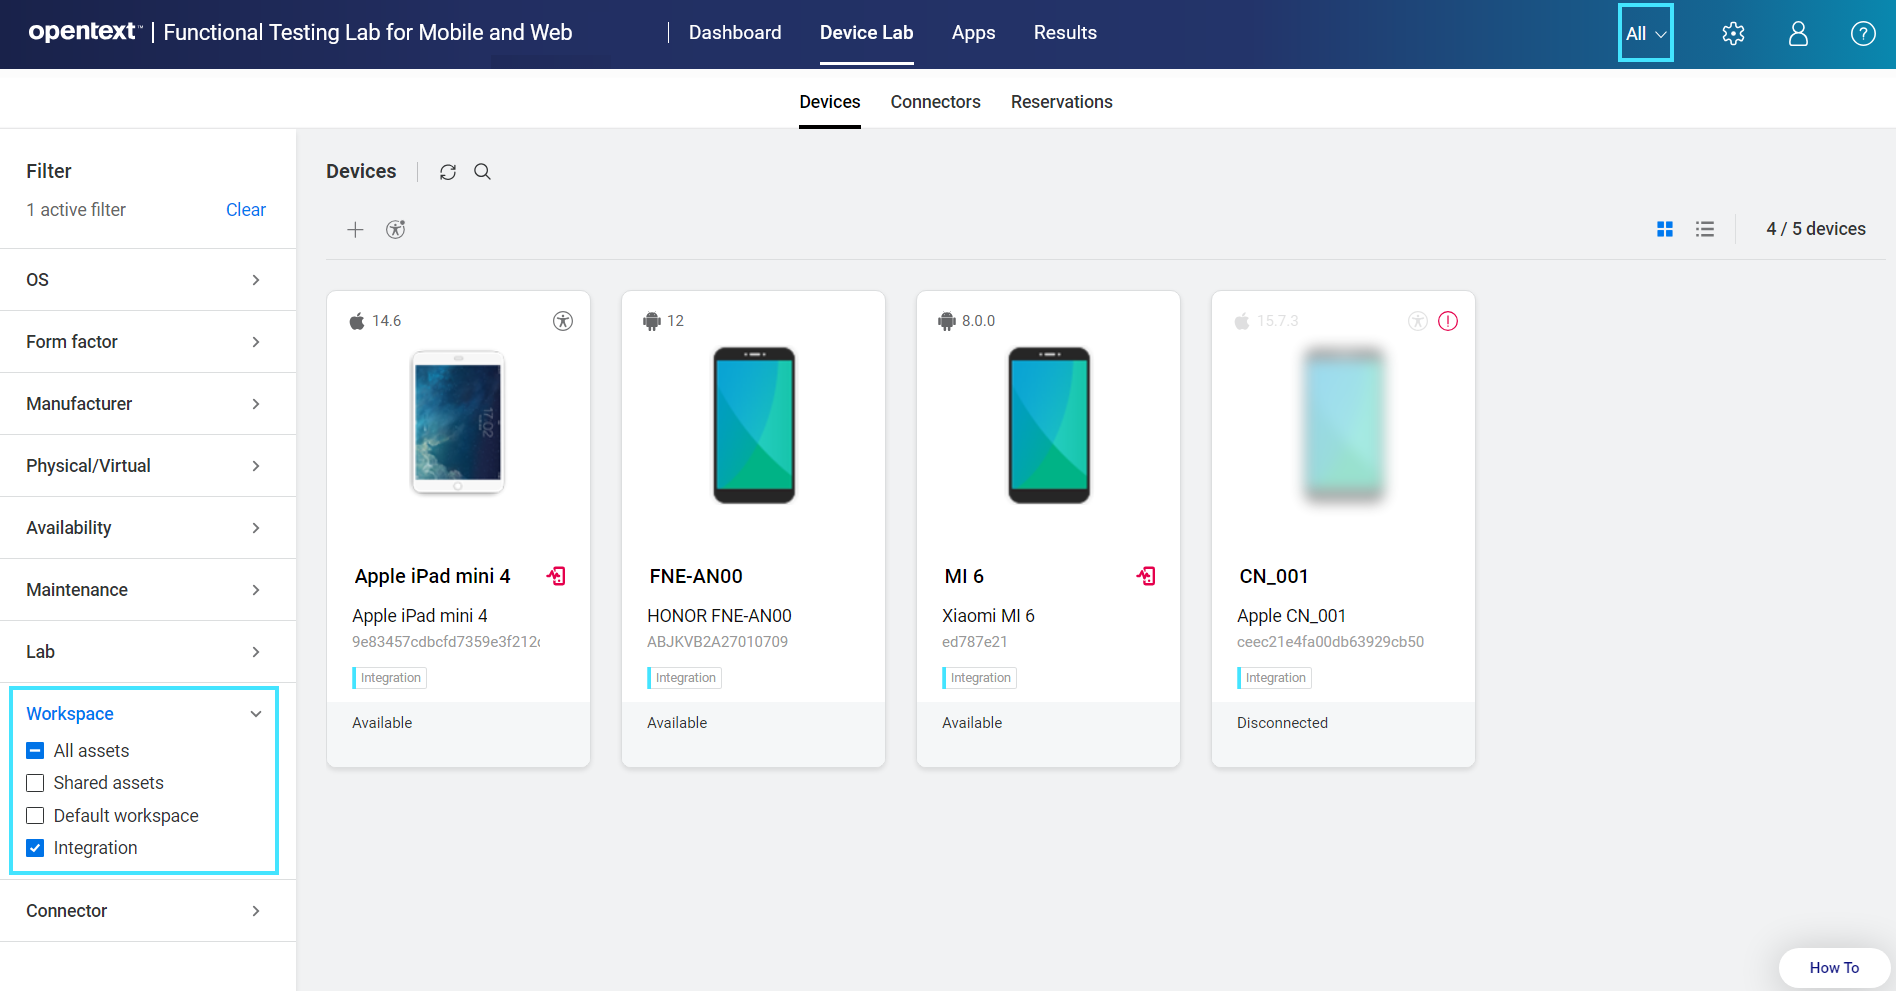
Task: Switch to the Connectors tab
Action: pyautogui.click(x=935, y=102)
